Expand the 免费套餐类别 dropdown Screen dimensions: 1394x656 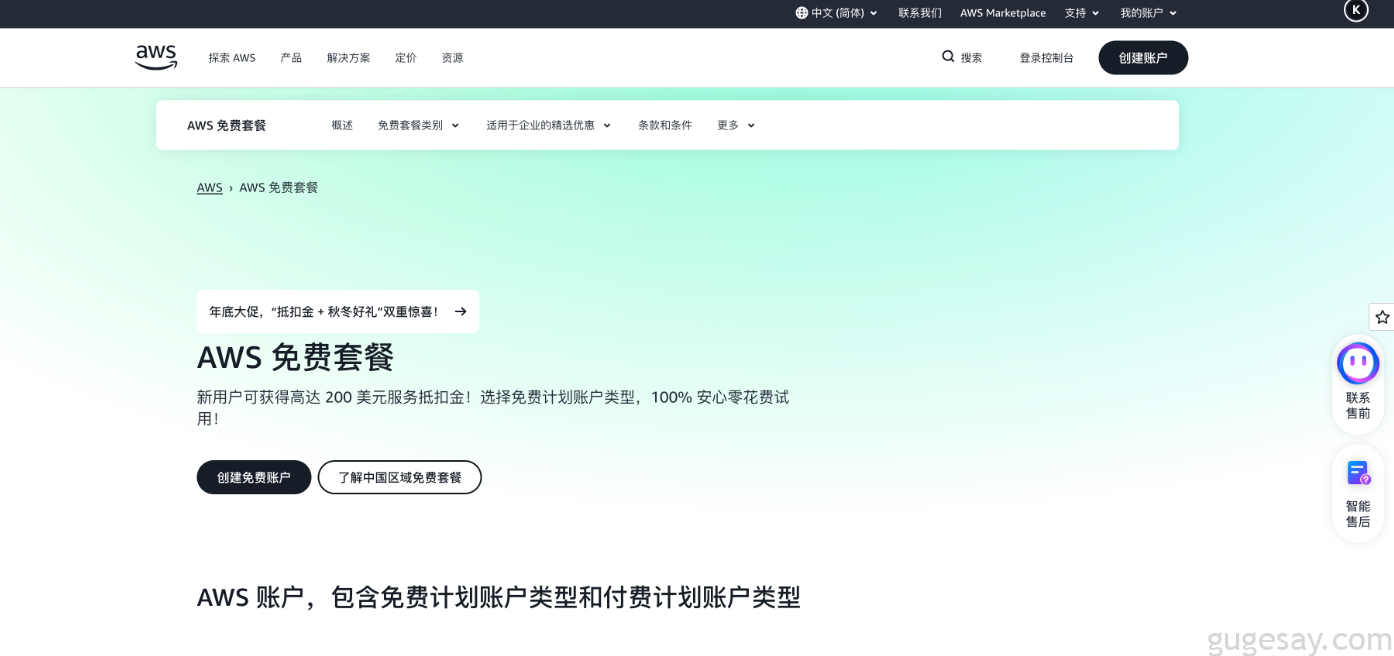point(418,125)
